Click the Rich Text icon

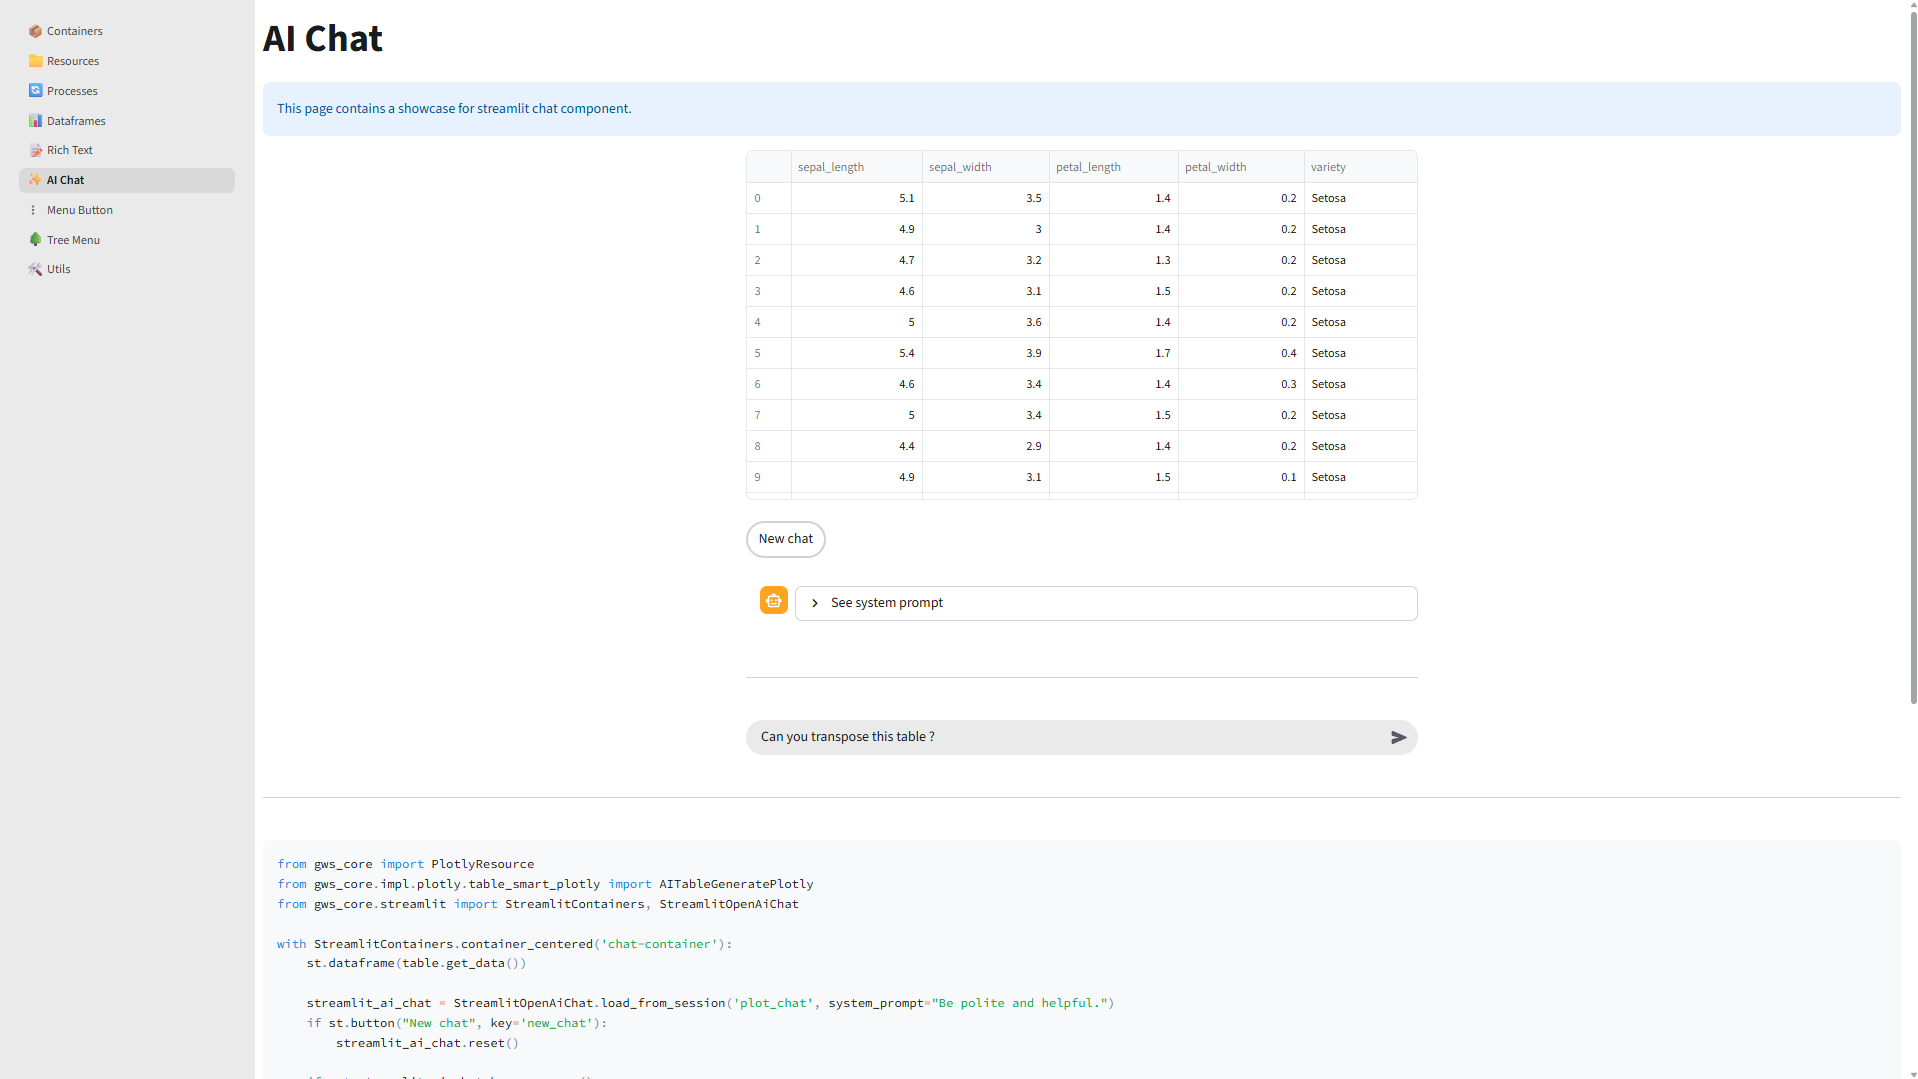tap(35, 150)
